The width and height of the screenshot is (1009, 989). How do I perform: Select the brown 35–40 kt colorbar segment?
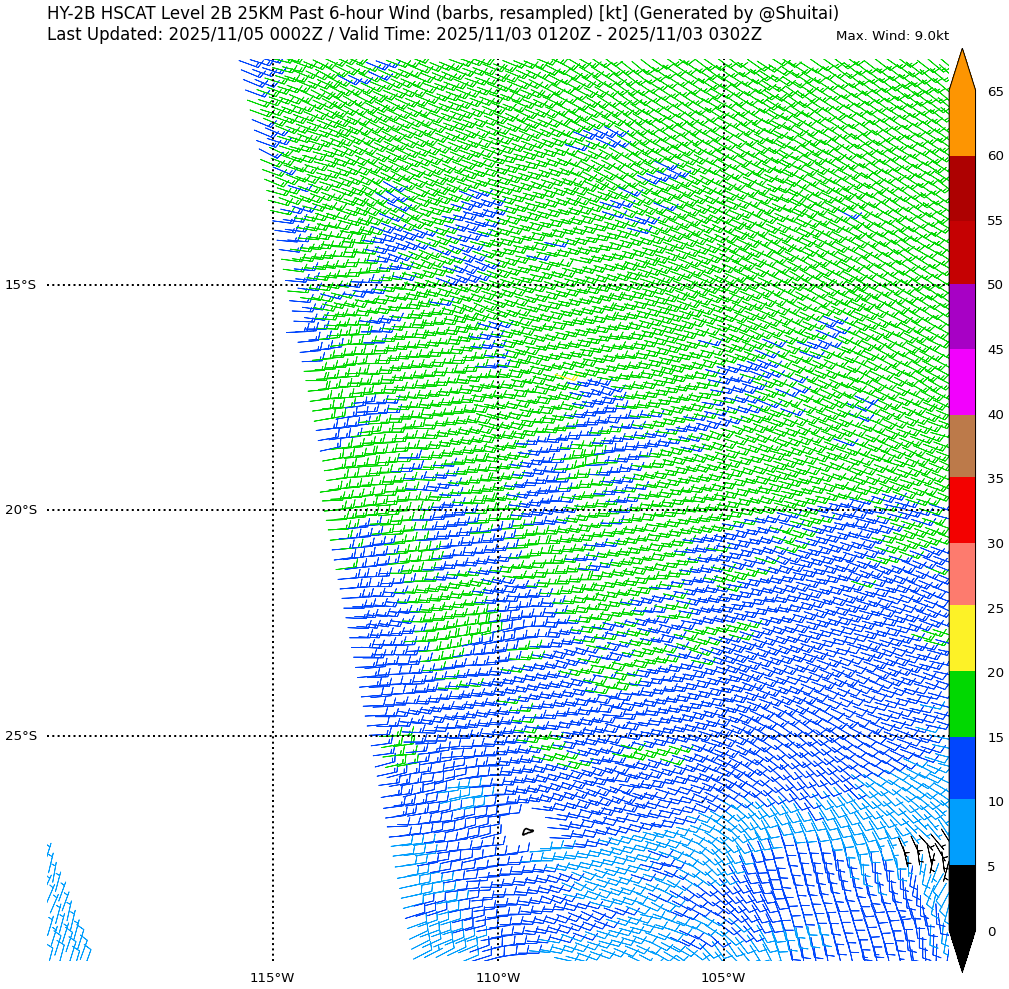pyautogui.click(x=961, y=446)
